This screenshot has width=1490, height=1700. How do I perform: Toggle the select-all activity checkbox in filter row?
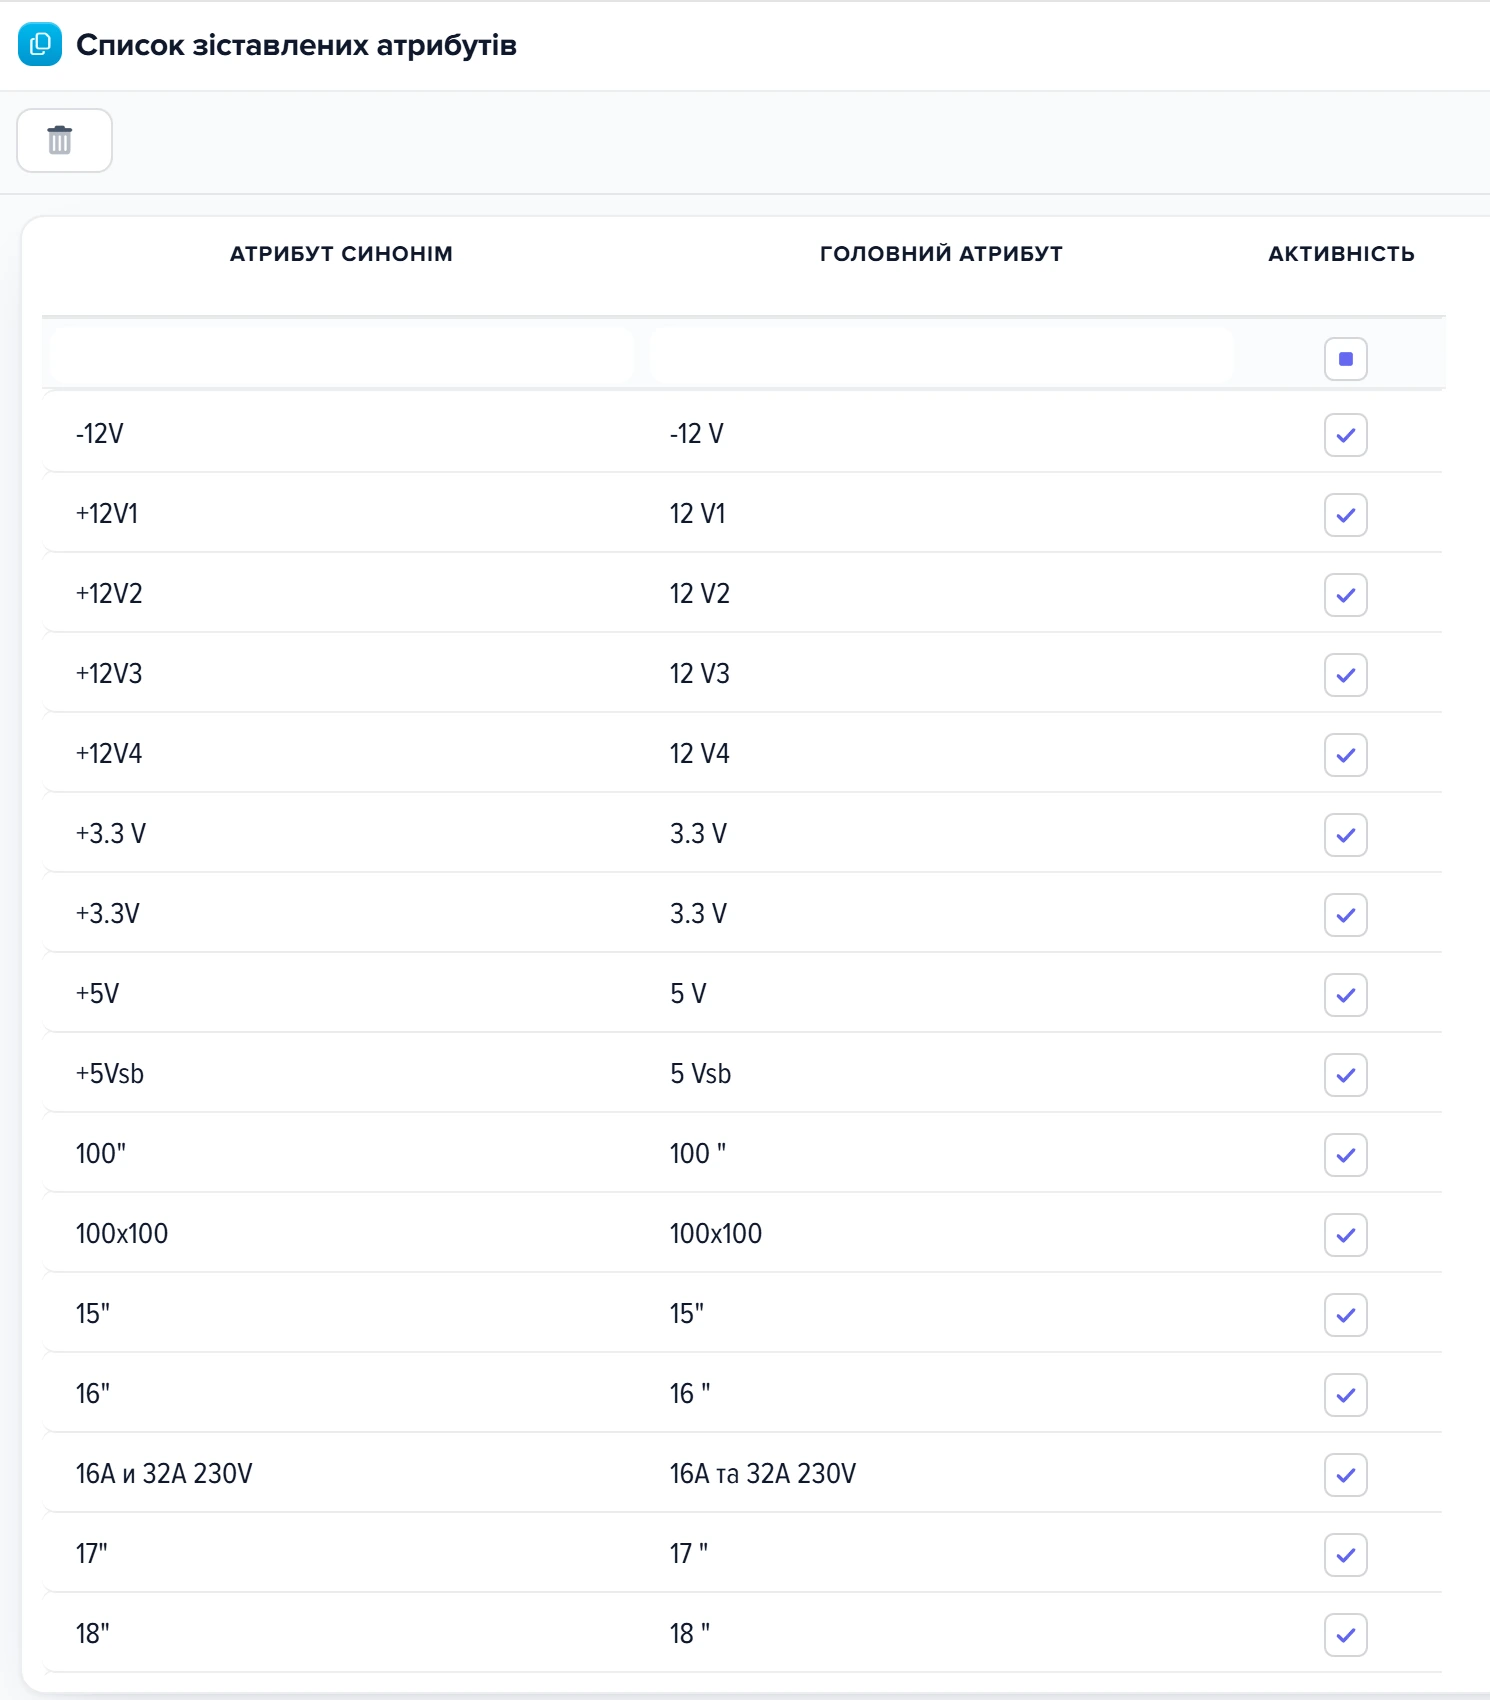pyautogui.click(x=1346, y=359)
